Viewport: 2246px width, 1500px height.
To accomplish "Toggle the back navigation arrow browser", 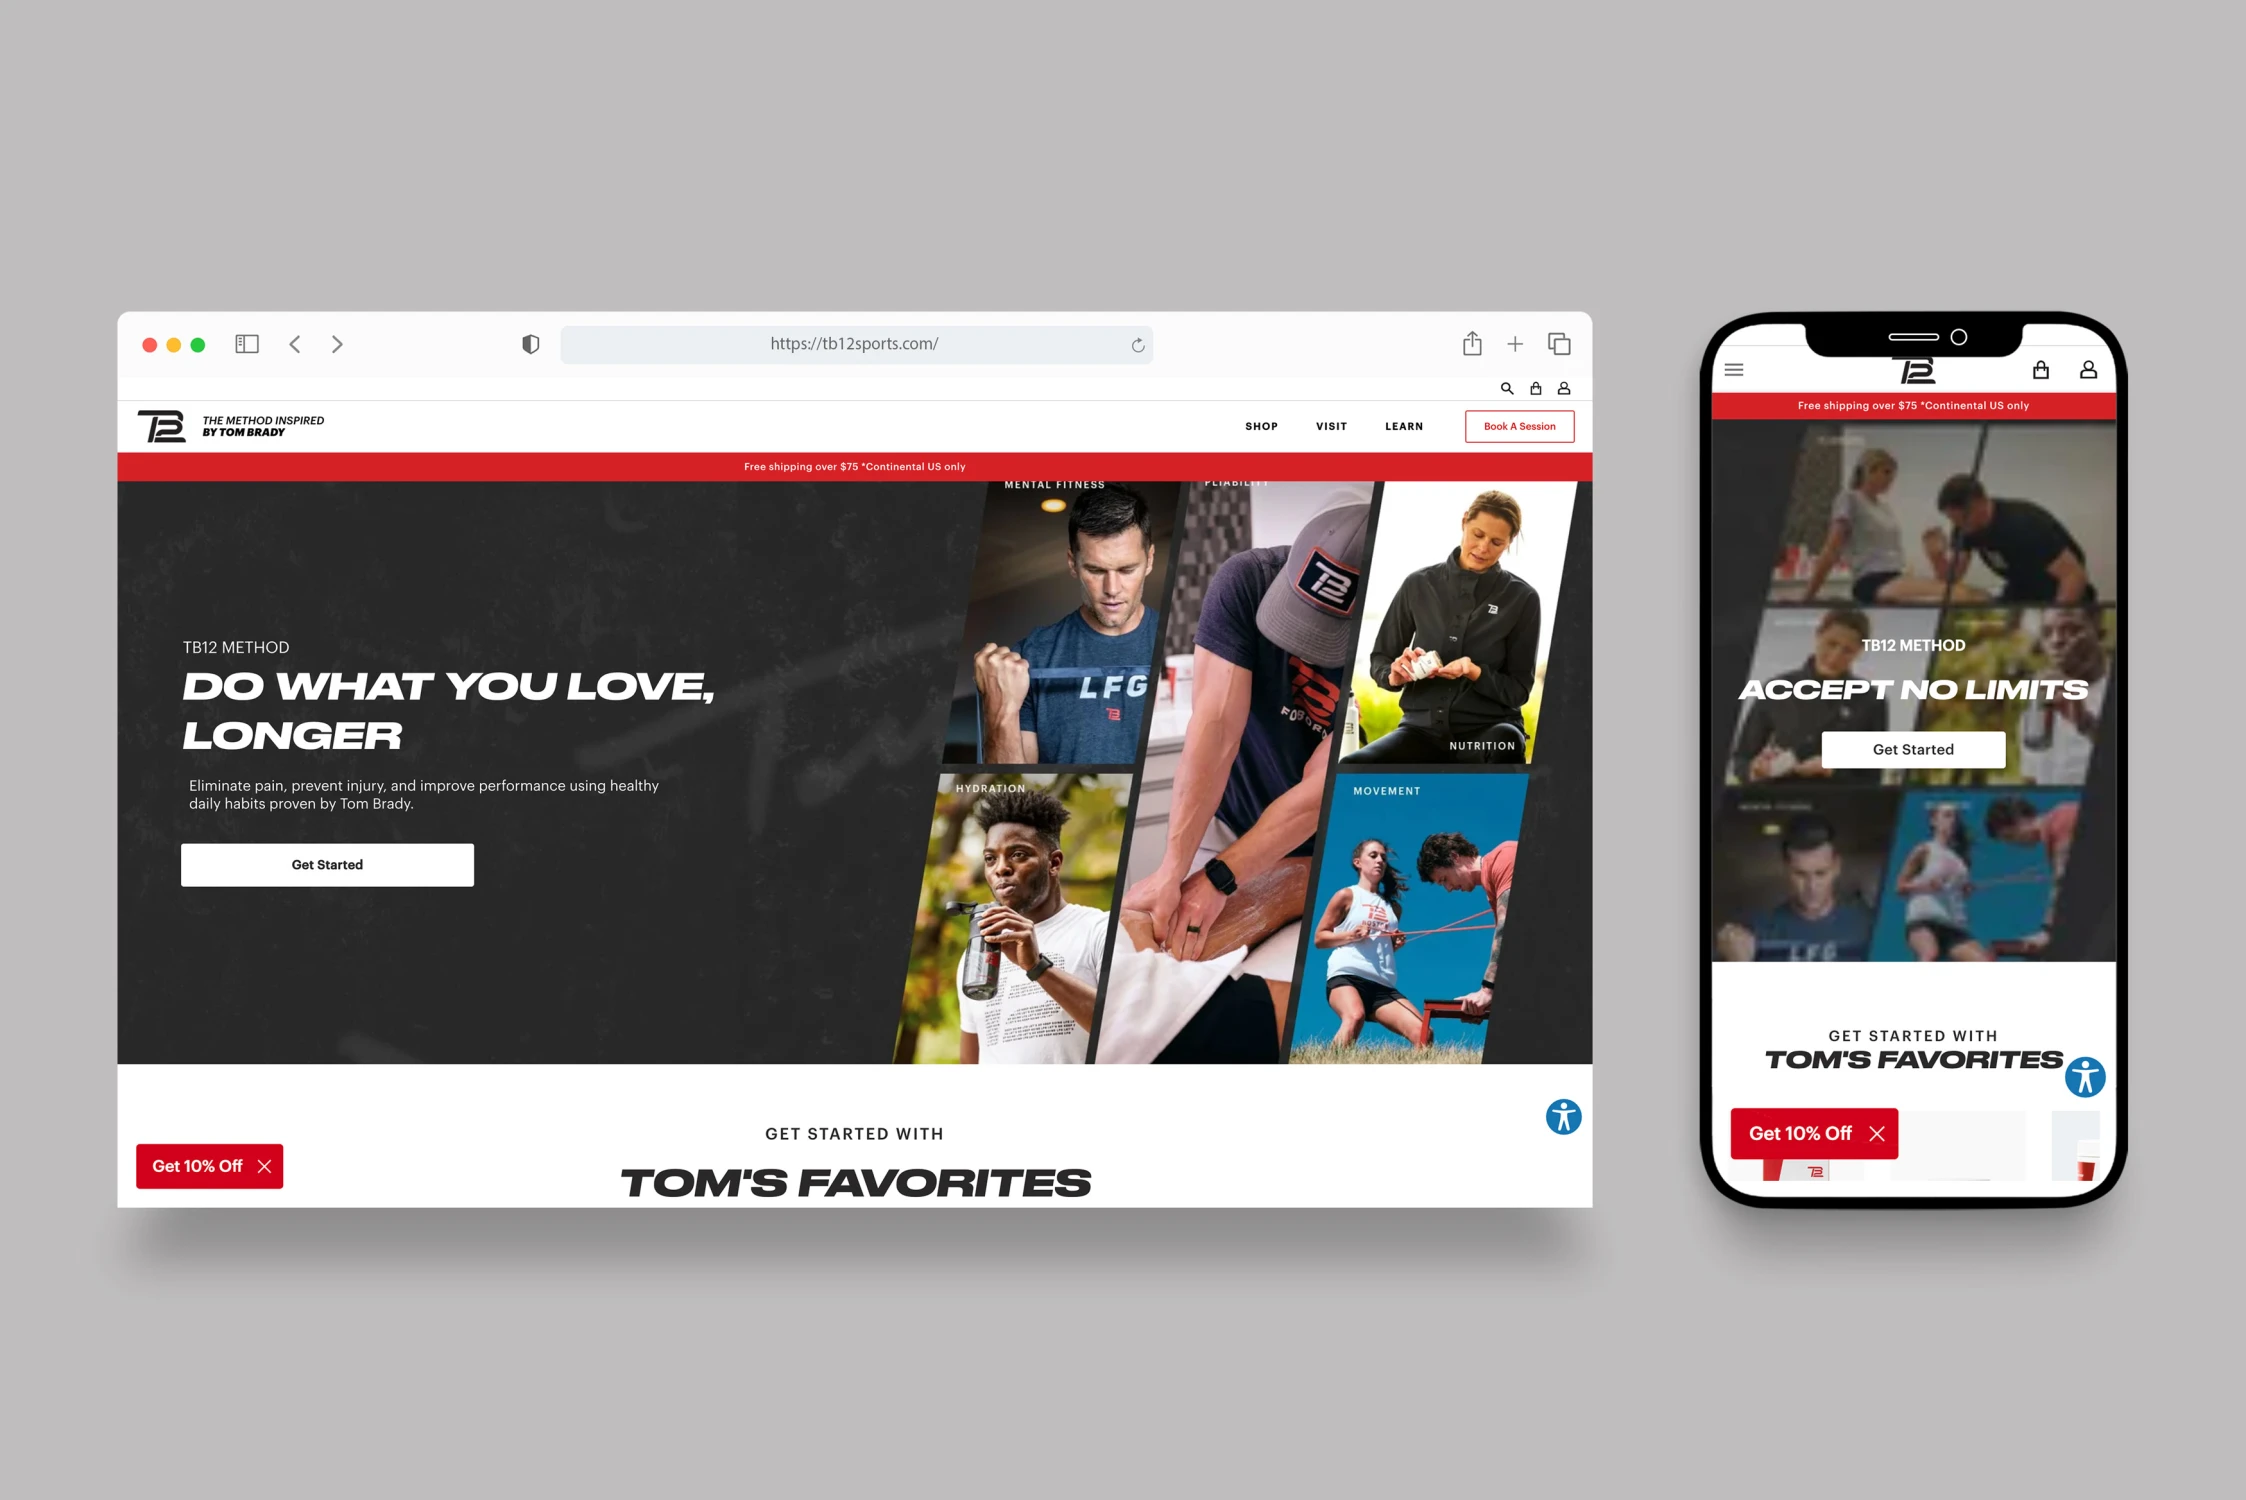I will (293, 345).
